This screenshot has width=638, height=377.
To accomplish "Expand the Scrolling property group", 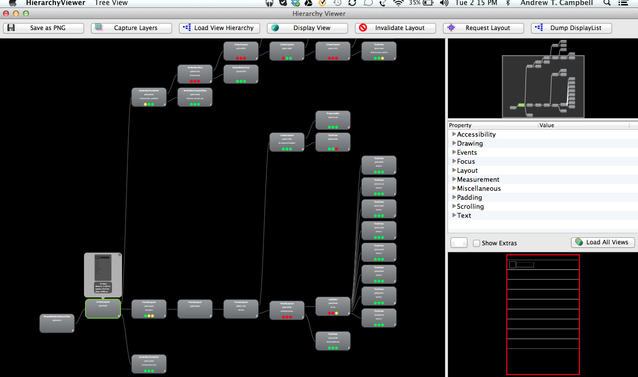I will pyautogui.click(x=454, y=206).
